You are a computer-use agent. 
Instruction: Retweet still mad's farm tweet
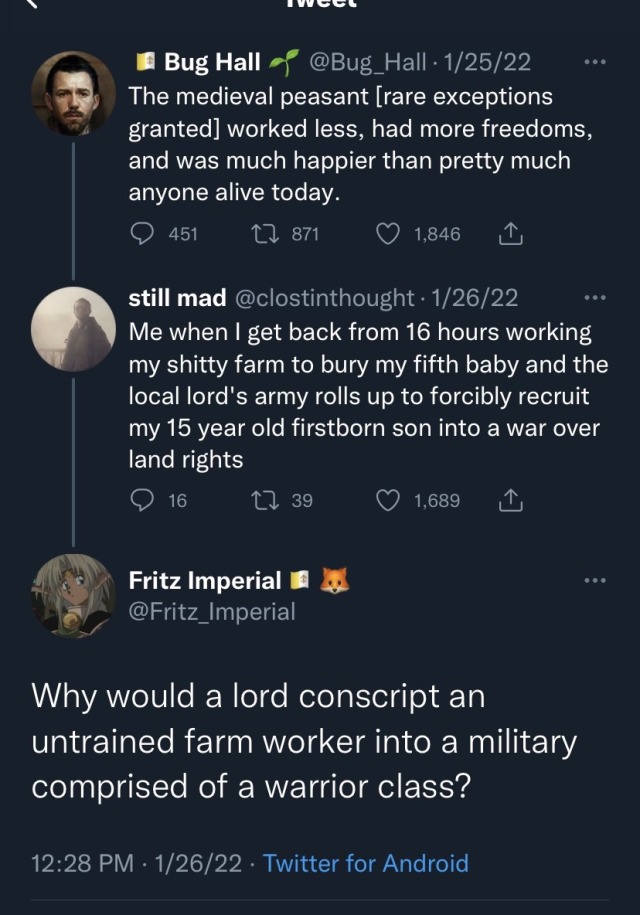coord(266,500)
